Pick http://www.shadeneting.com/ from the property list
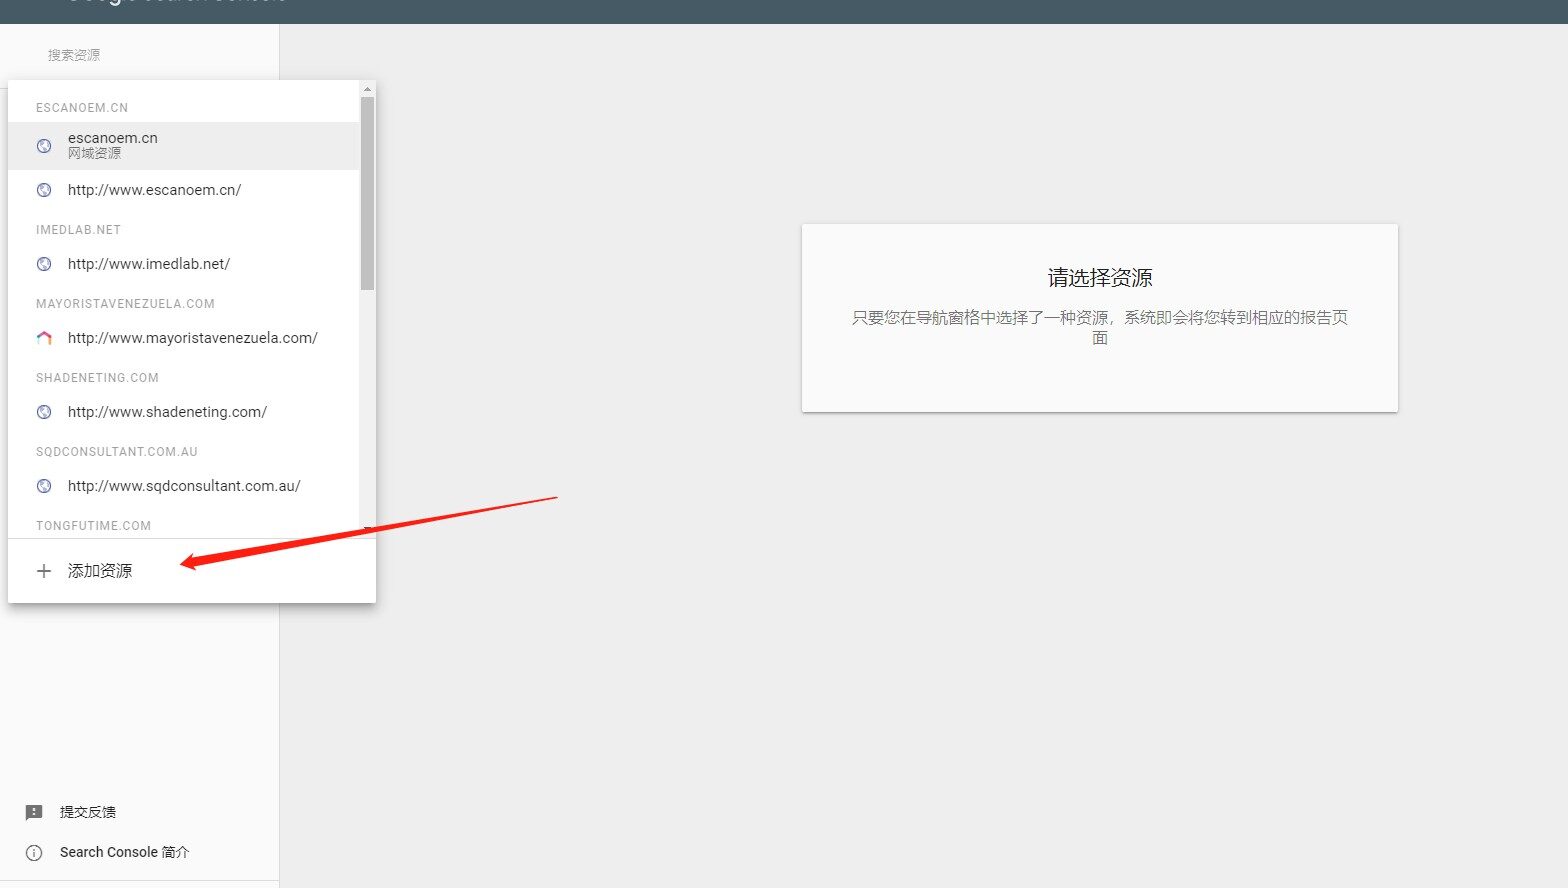The height and width of the screenshot is (888, 1568). pos(167,412)
